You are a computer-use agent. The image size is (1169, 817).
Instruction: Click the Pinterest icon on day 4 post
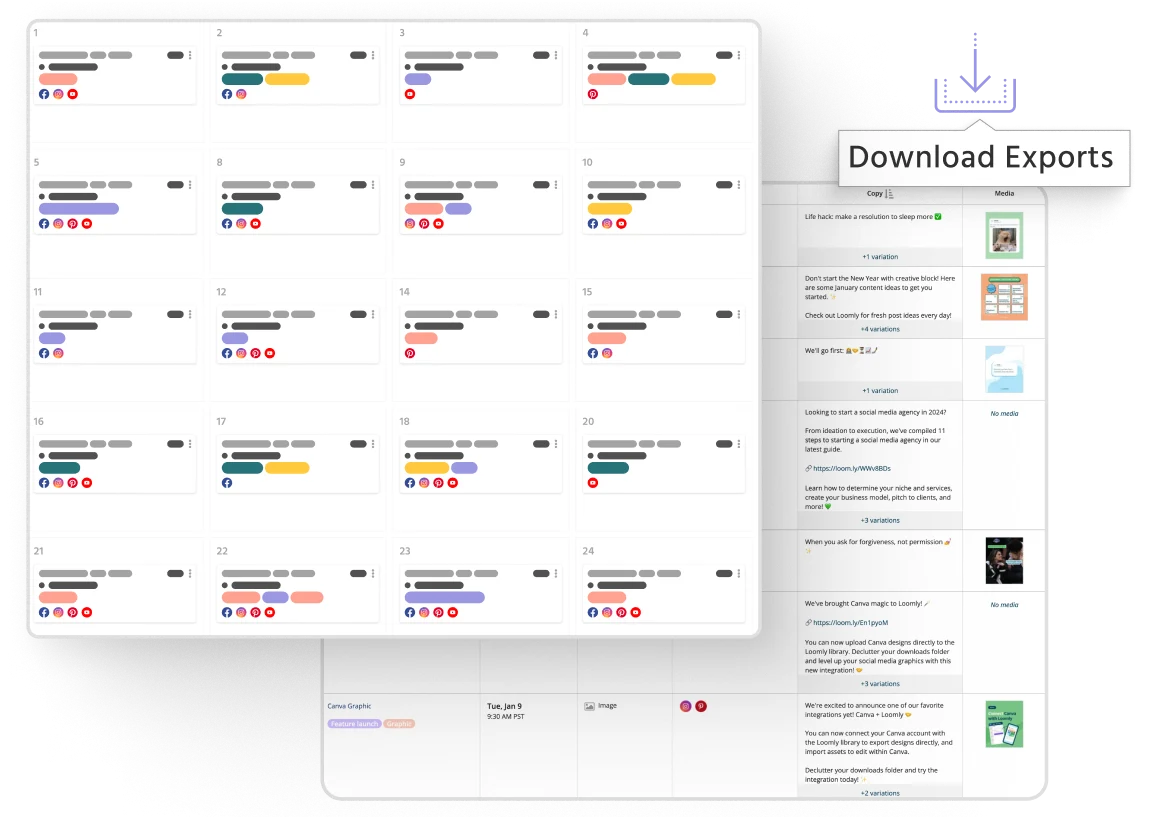pyautogui.click(x=593, y=93)
